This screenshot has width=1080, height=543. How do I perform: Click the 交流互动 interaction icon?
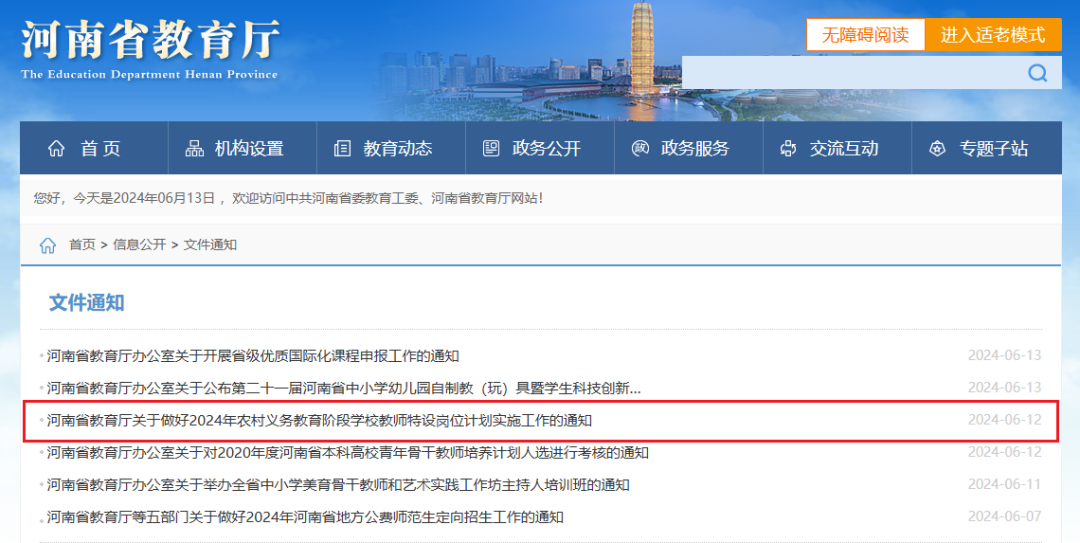click(788, 149)
